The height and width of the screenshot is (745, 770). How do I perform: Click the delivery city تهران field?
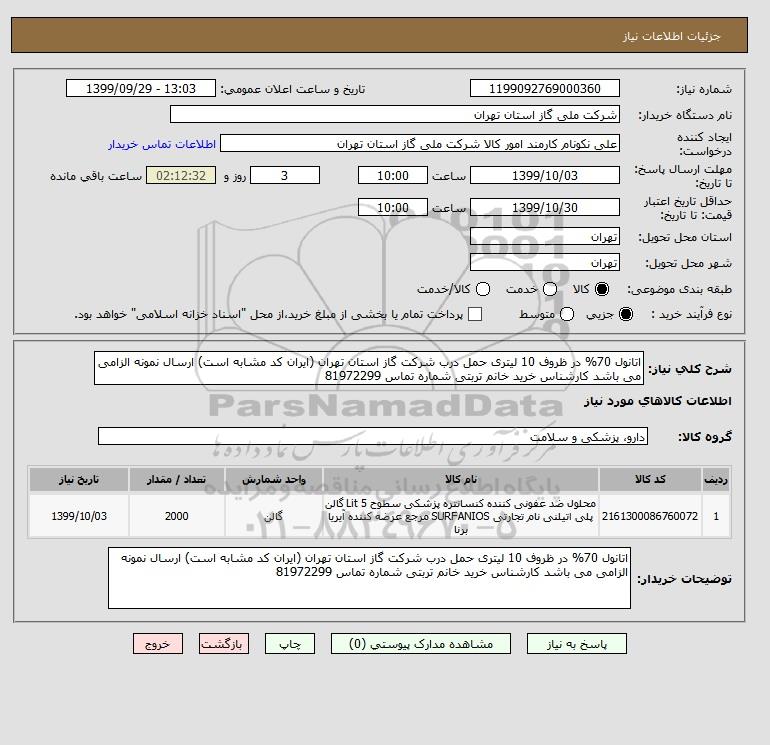coord(545,263)
